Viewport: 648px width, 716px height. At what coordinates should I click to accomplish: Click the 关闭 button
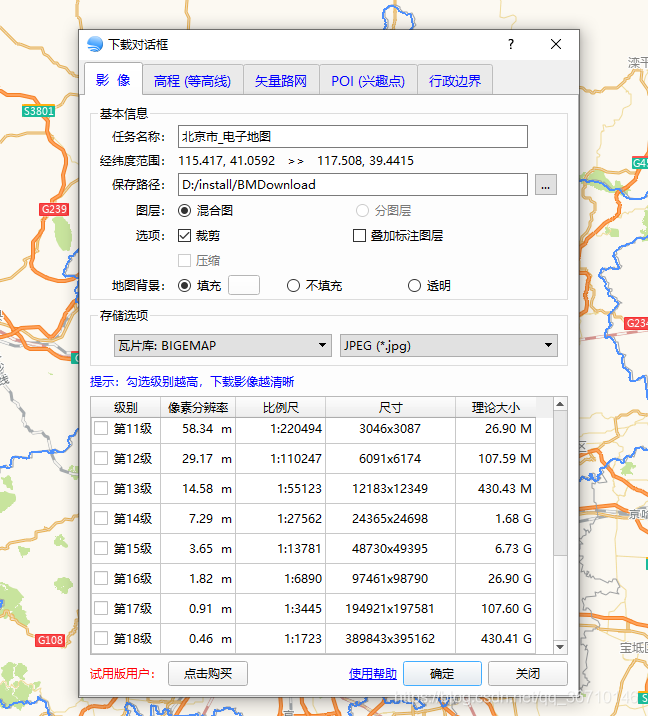pyautogui.click(x=528, y=674)
